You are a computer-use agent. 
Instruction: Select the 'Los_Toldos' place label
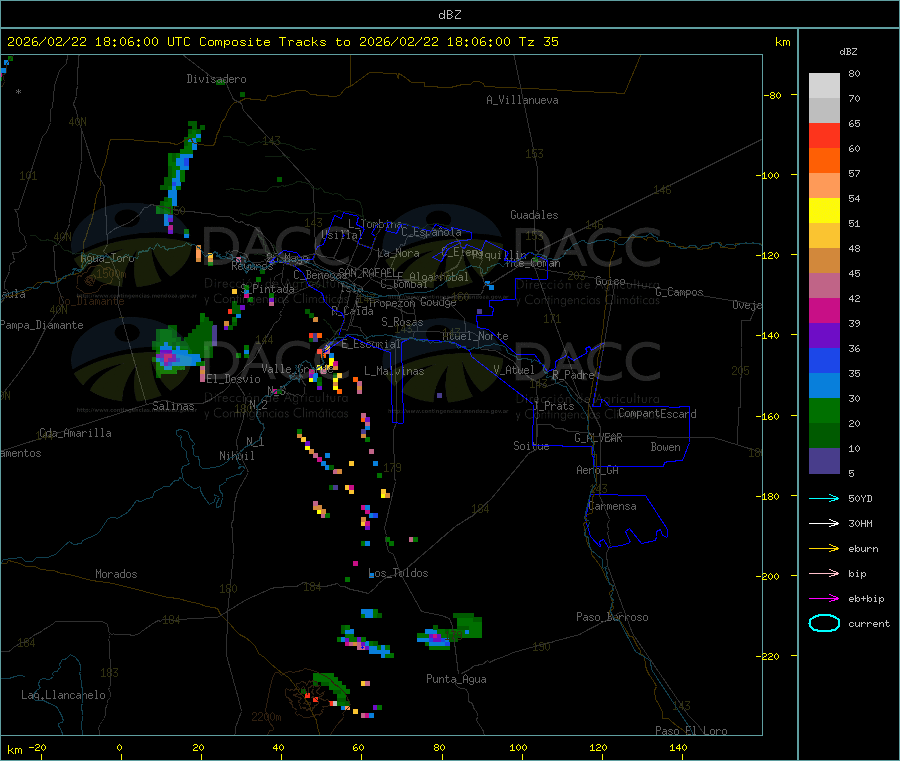(398, 573)
